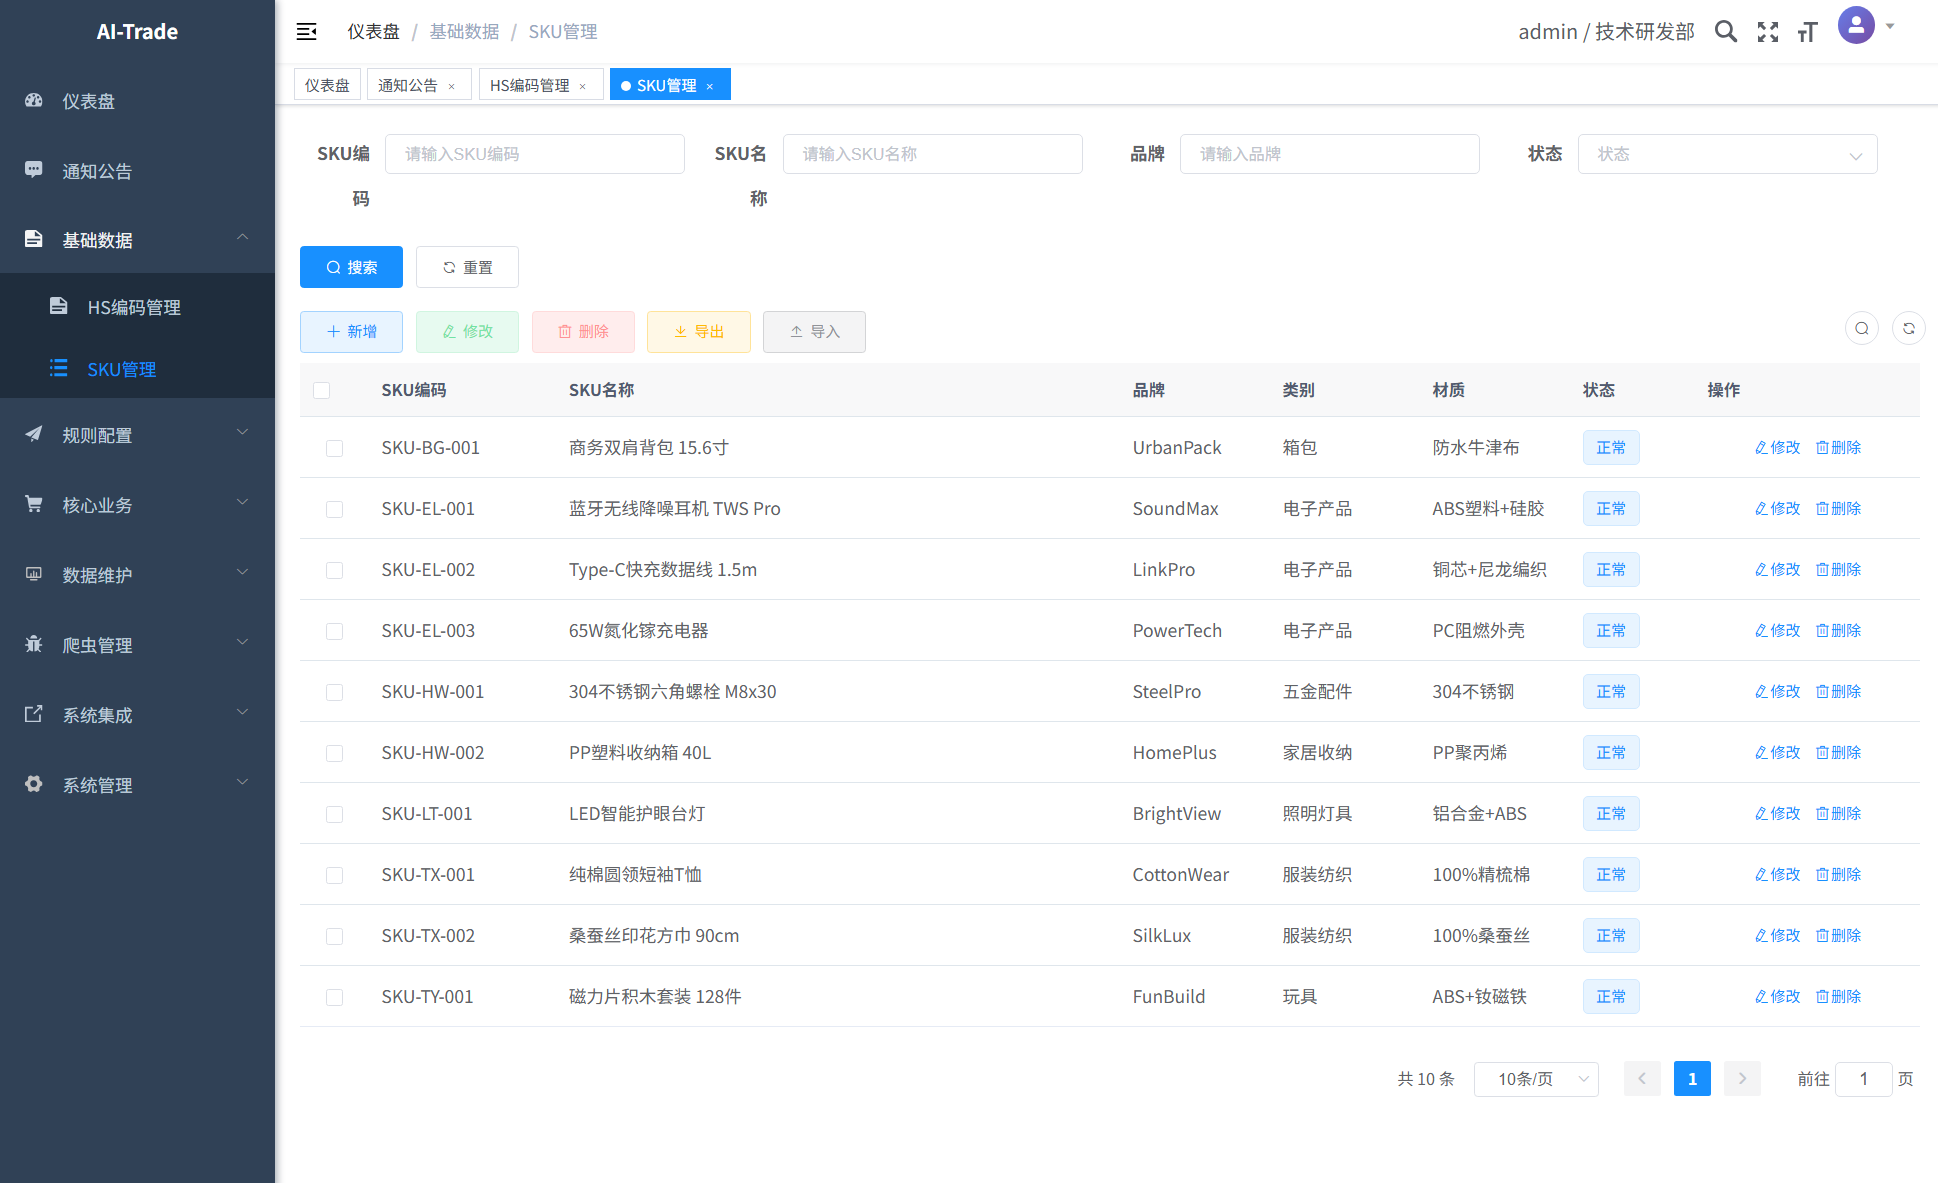Check the SKU-BG-001 row checkbox
The width and height of the screenshot is (1938, 1183).
(334, 448)
